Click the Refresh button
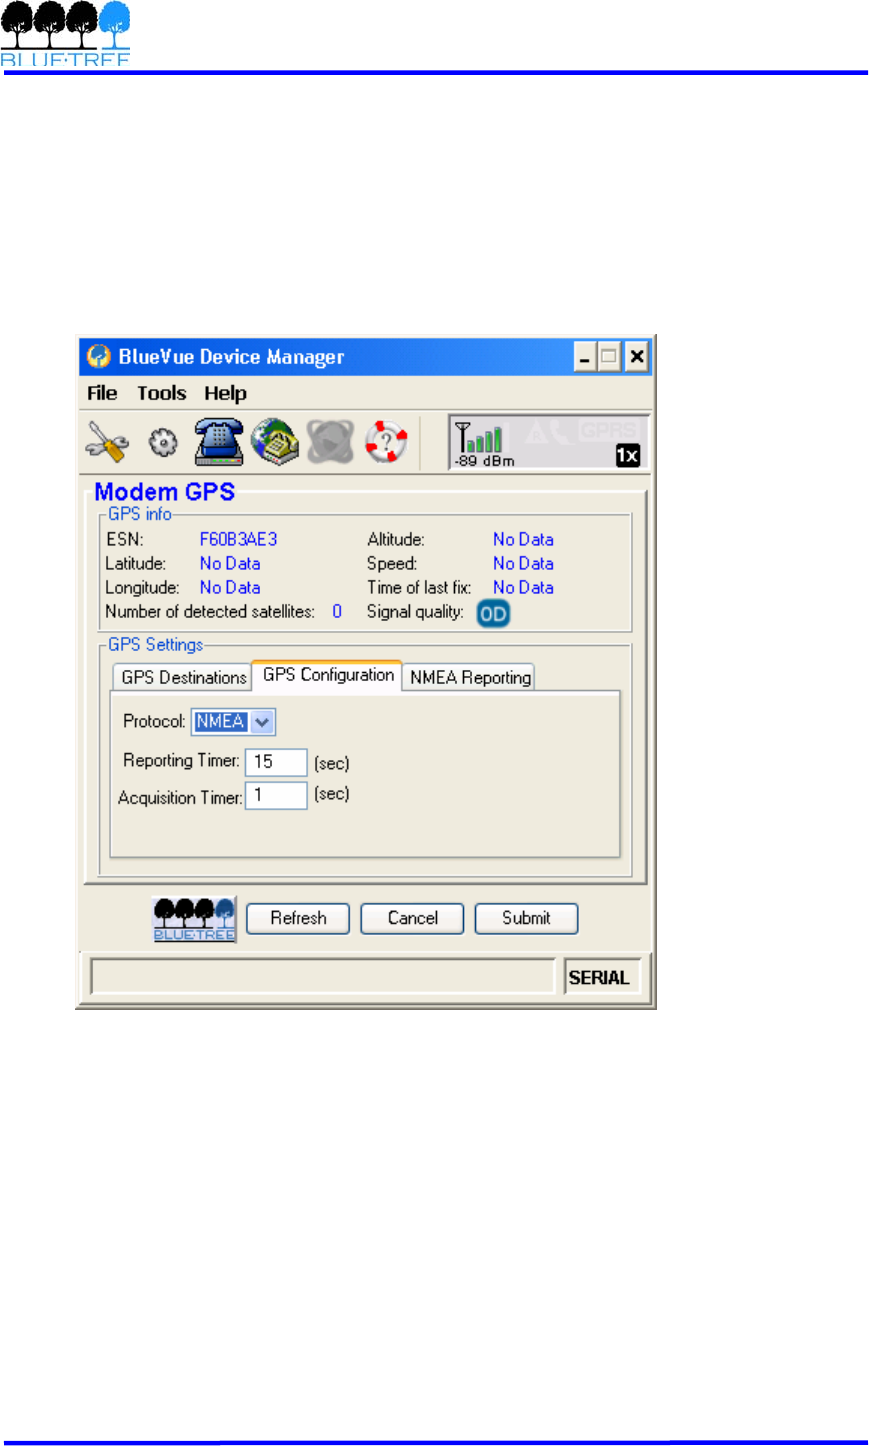Viewport: 869px width, 1446px height. tap(298, 918)
